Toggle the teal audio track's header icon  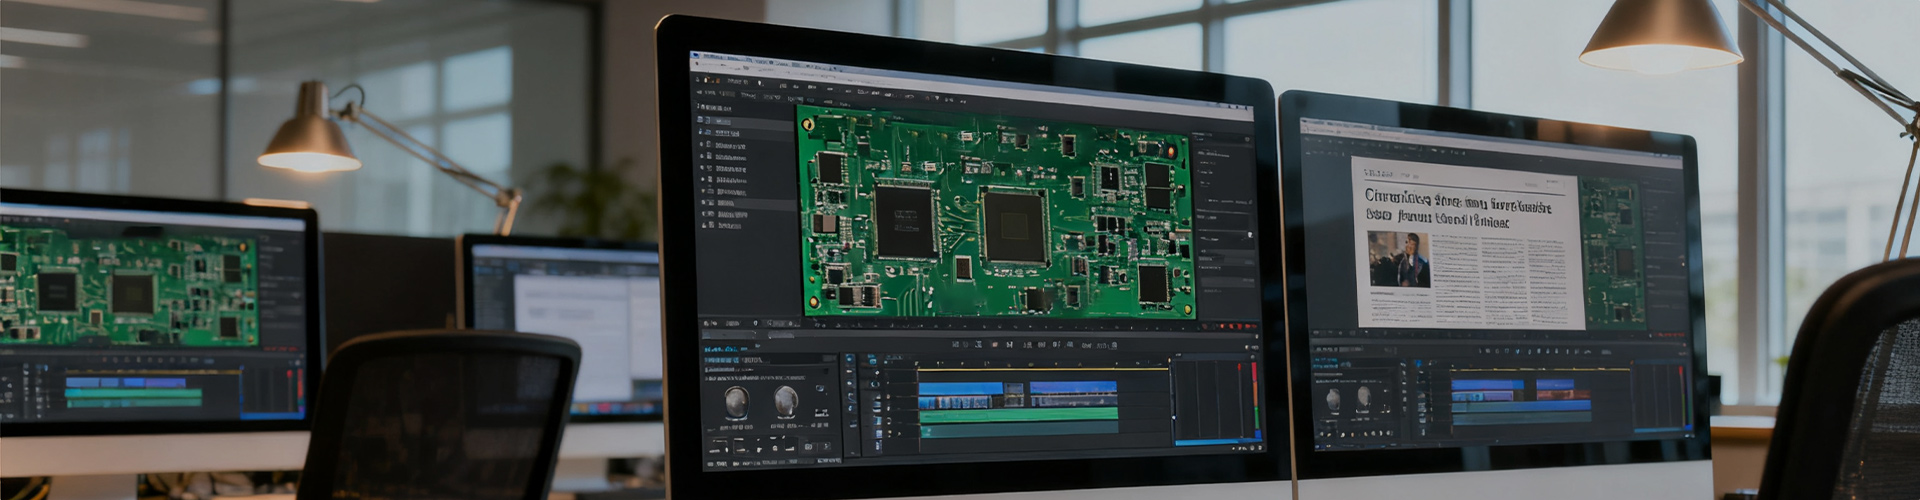[x=877, y=434]
